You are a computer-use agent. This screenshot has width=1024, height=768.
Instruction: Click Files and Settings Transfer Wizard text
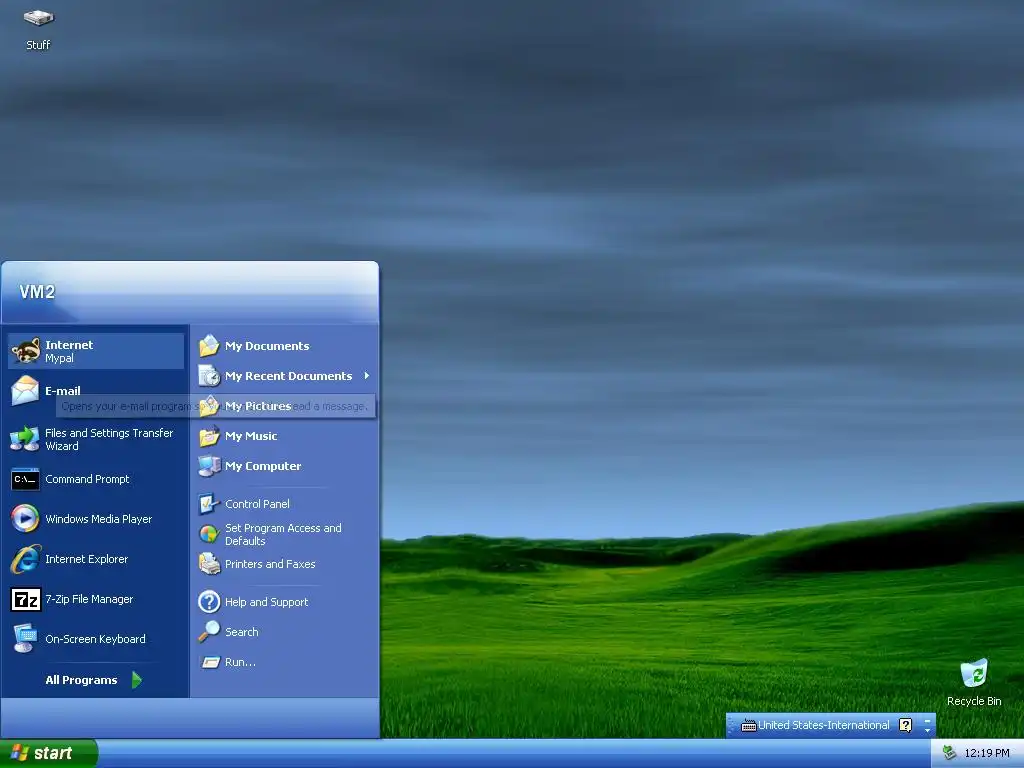109,440
